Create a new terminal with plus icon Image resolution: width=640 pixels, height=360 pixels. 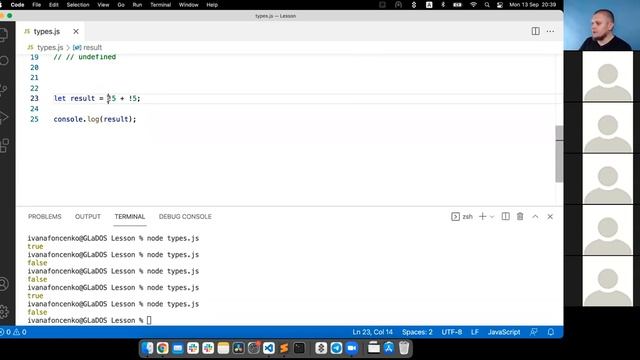[482, 216]
